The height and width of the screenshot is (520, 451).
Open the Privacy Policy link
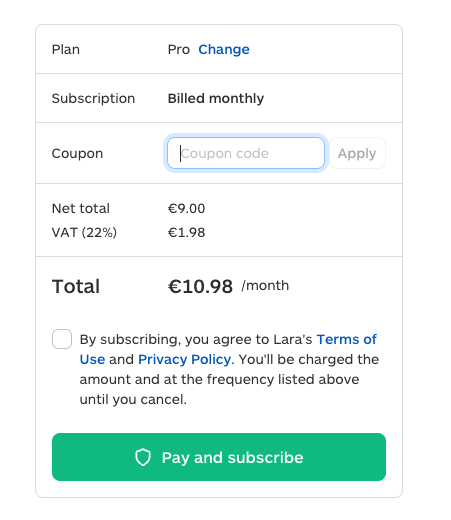point(184,359)
